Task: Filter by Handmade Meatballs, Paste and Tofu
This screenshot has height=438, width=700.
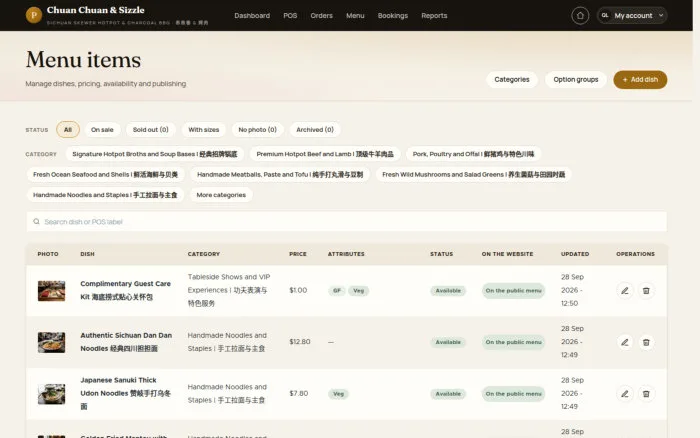Action: pyautogui.click(x=280, y=175)
